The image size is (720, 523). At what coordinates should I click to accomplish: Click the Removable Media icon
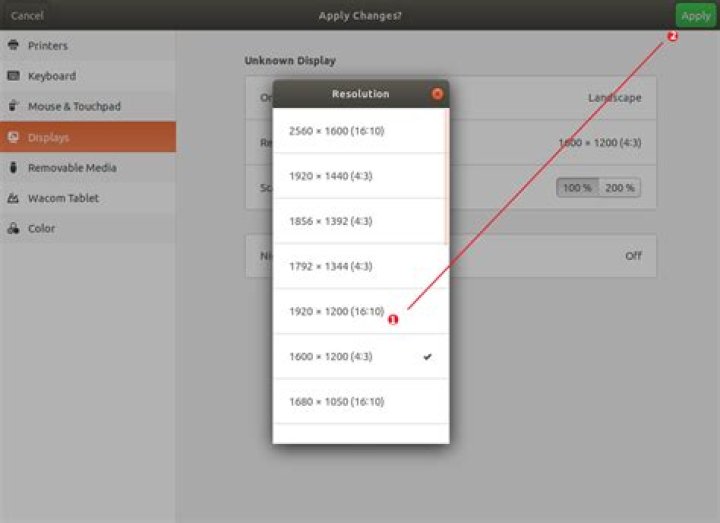click(13, 167)
